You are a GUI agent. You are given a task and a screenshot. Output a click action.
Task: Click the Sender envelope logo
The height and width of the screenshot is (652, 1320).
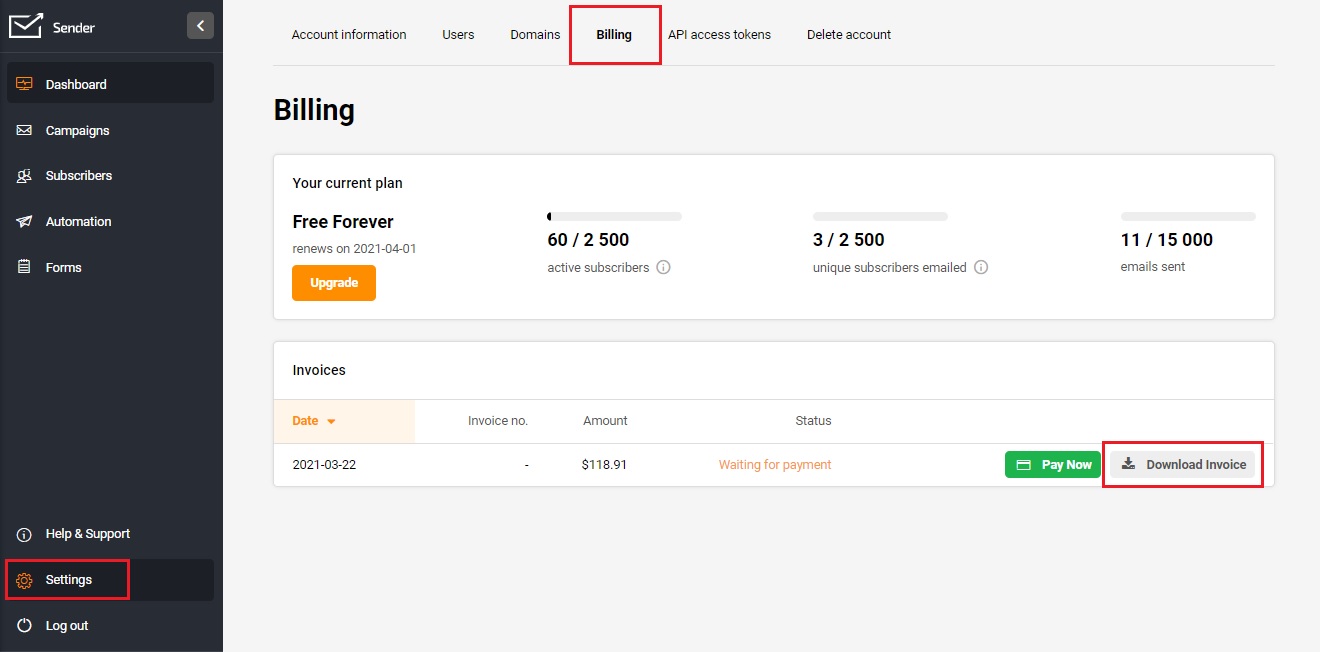tap(26, 26)
